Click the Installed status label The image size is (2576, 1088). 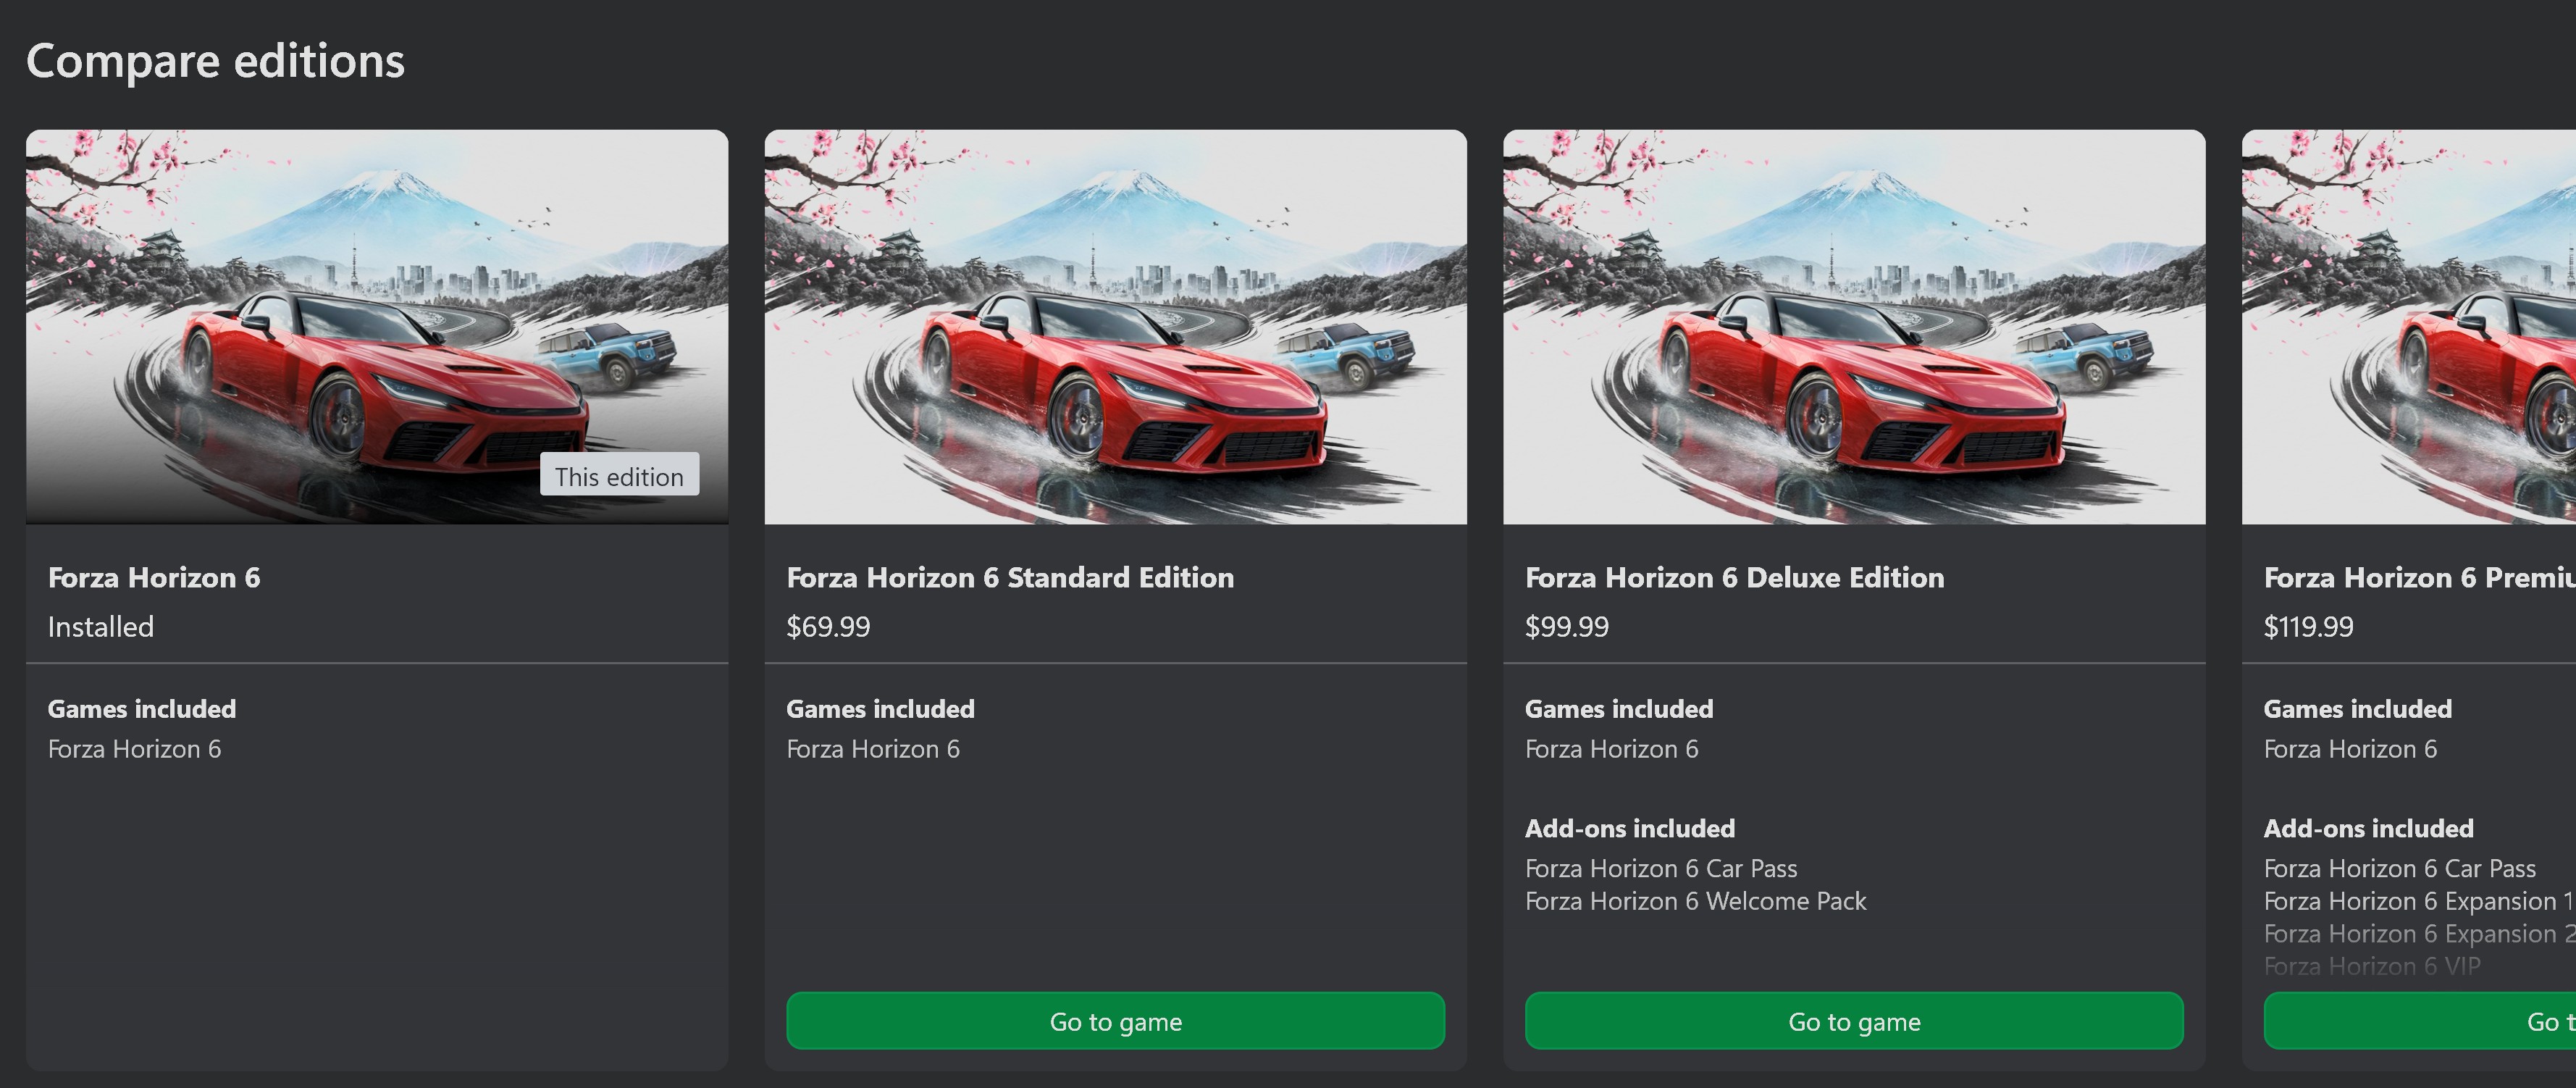coord(101,627)
